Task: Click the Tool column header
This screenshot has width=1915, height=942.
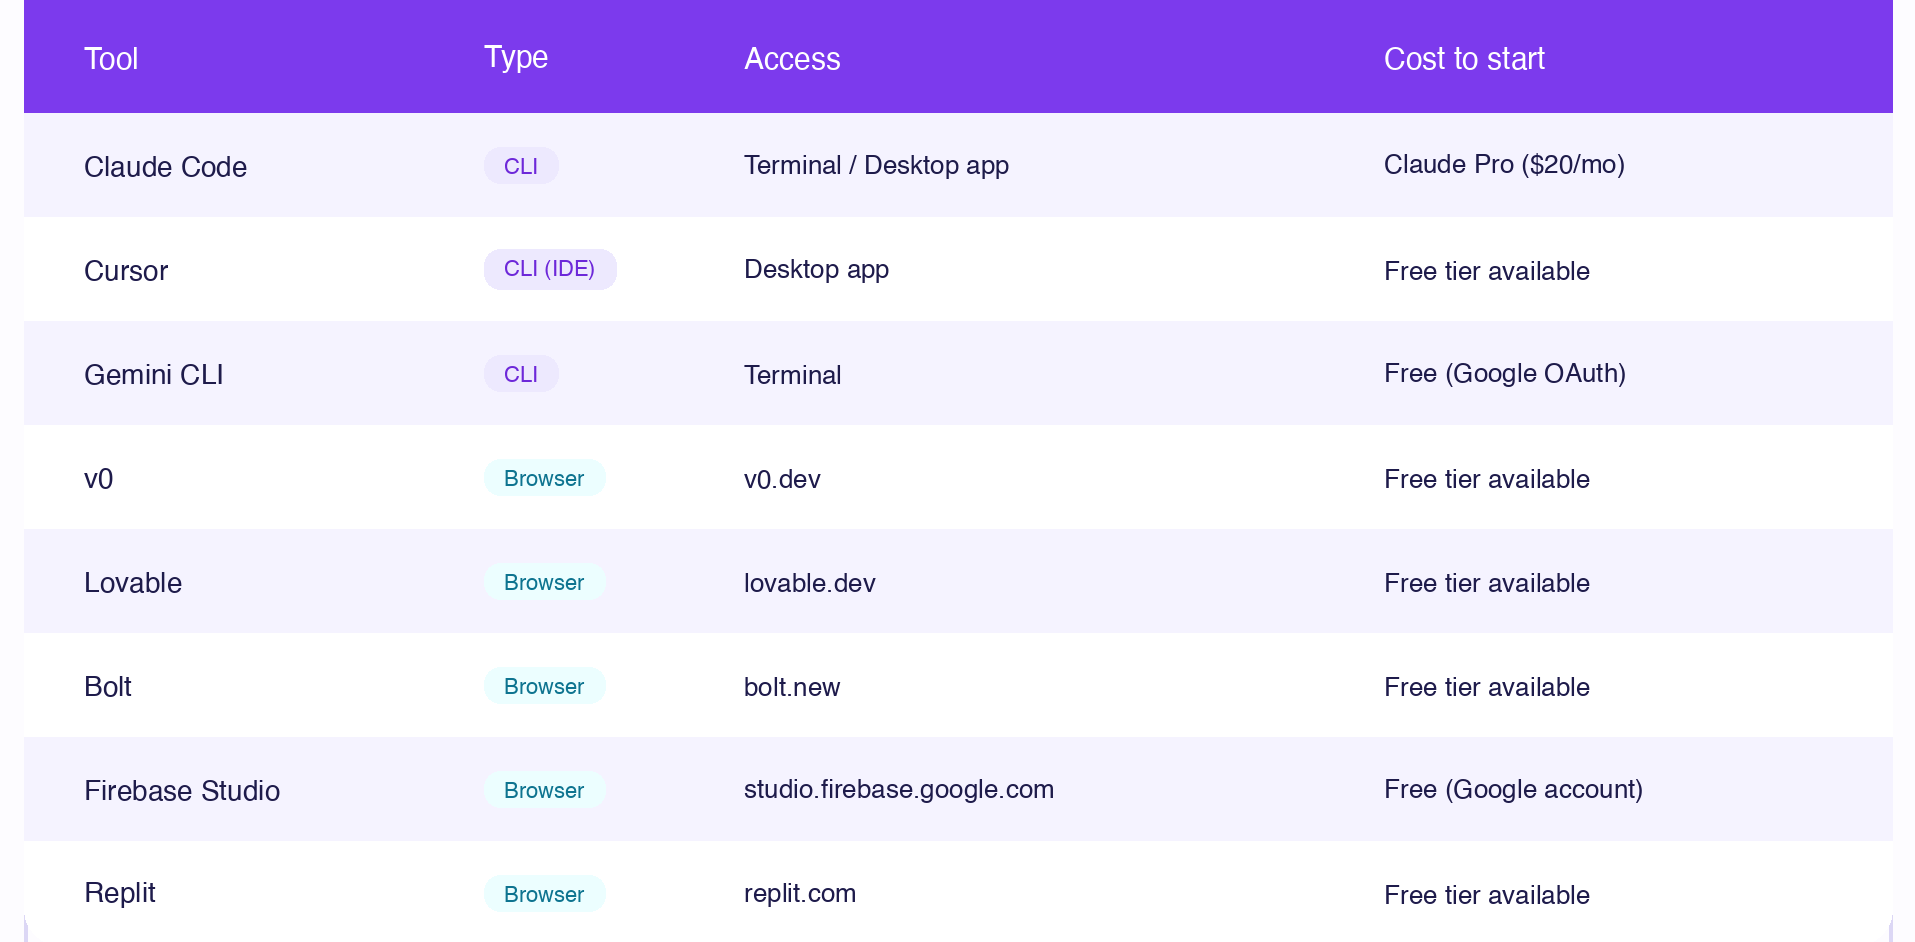Action: pyautogui.click(x=111, y=59)
